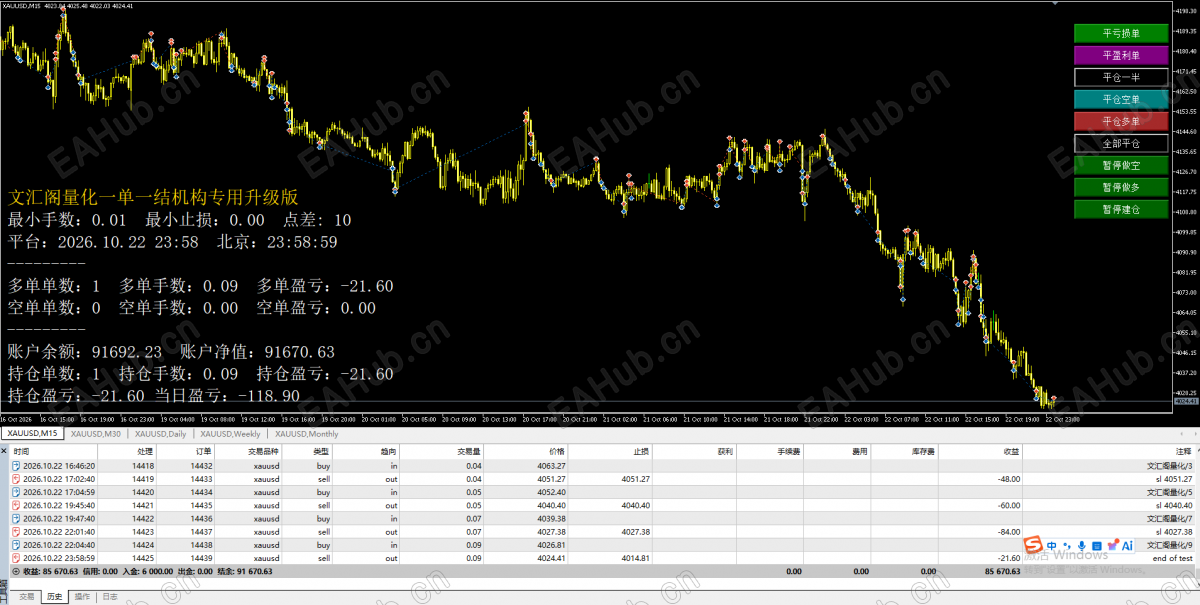Toggle 暂停做多 to pause long buying
Screen dimensions: 1200x605
coord(1120,187)
